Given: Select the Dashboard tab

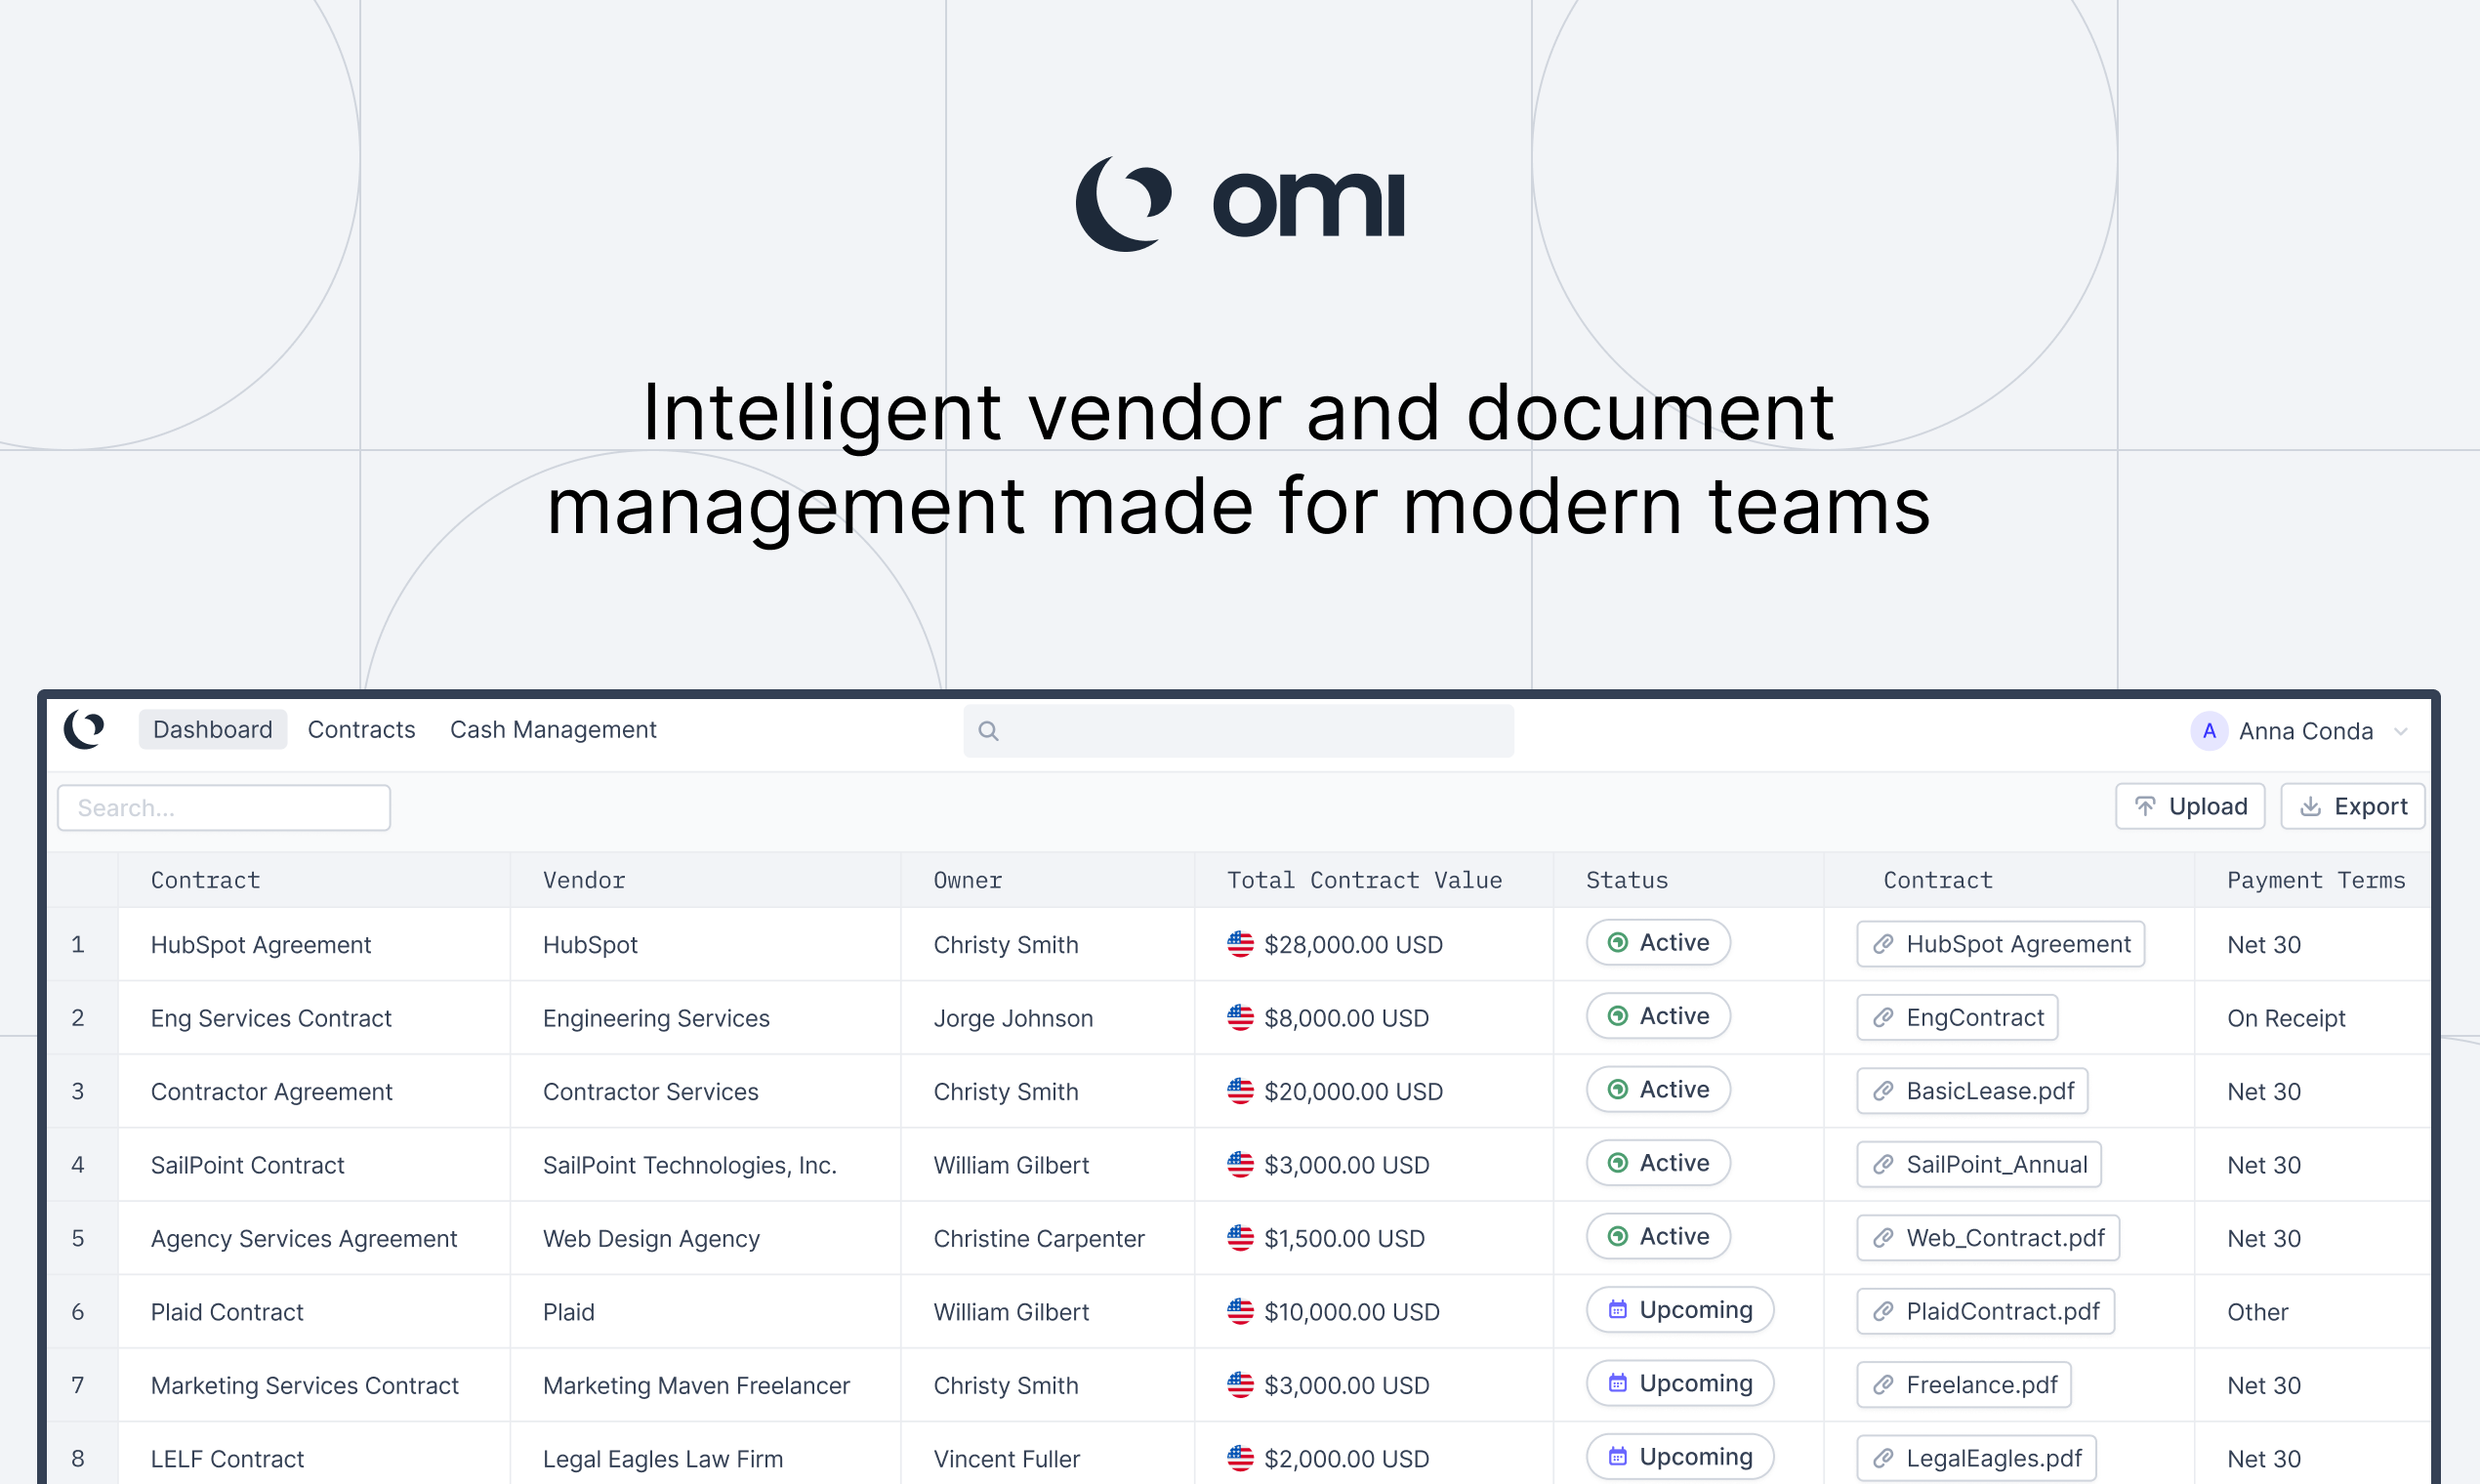Looking at the screenshot, I should (210, 728).
